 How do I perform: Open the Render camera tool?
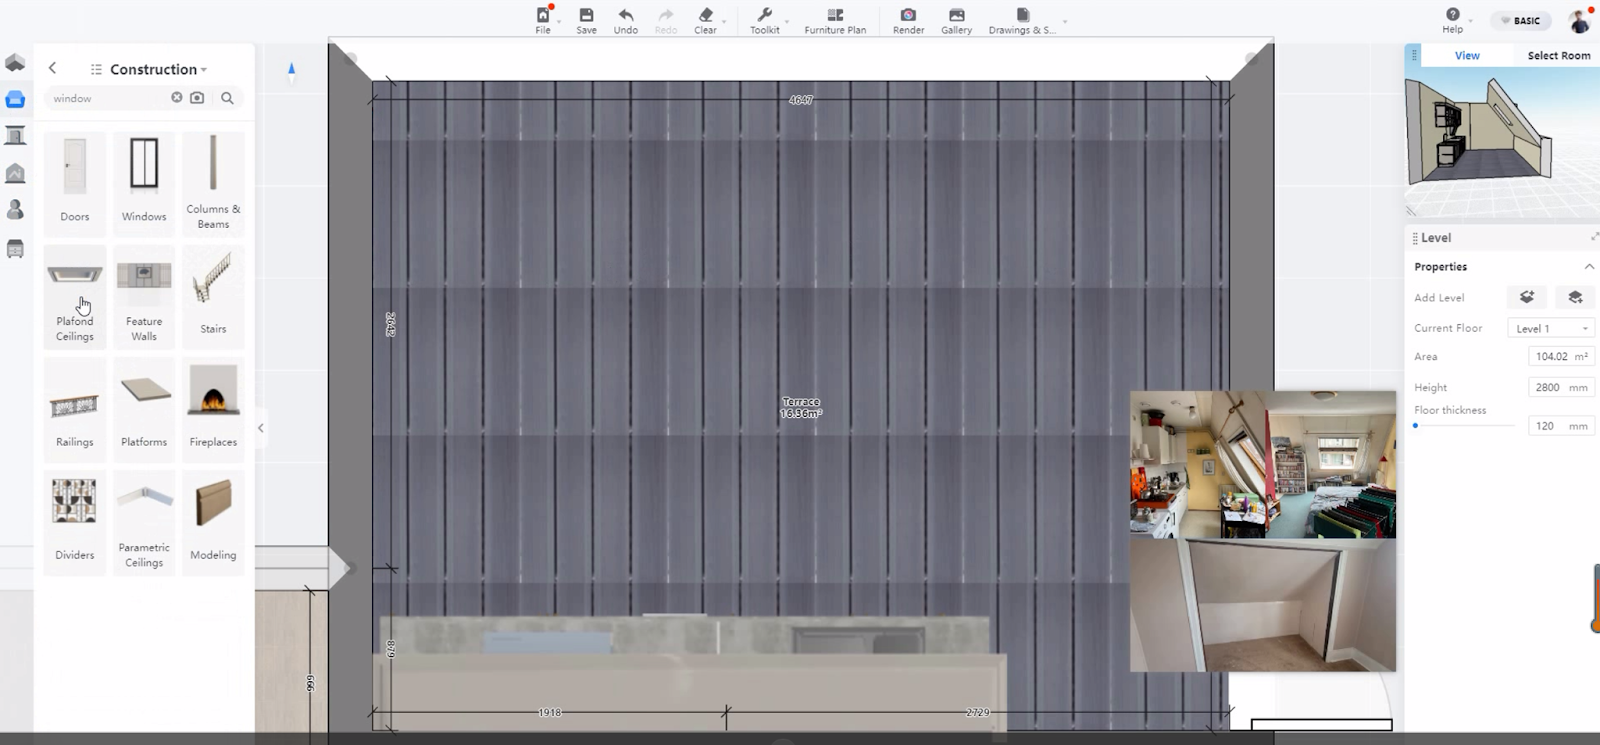tap(908, 20)
